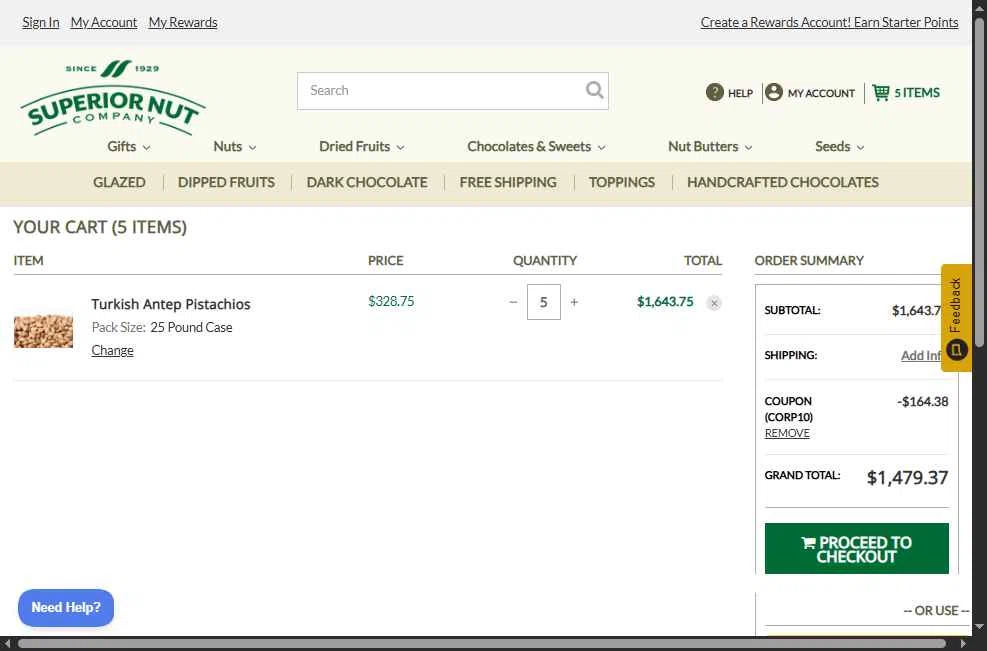This screenshot has width=987, height=651.
Task: Click the YOUR CART (5 ITEMS) heading
Action: [100, 227]
